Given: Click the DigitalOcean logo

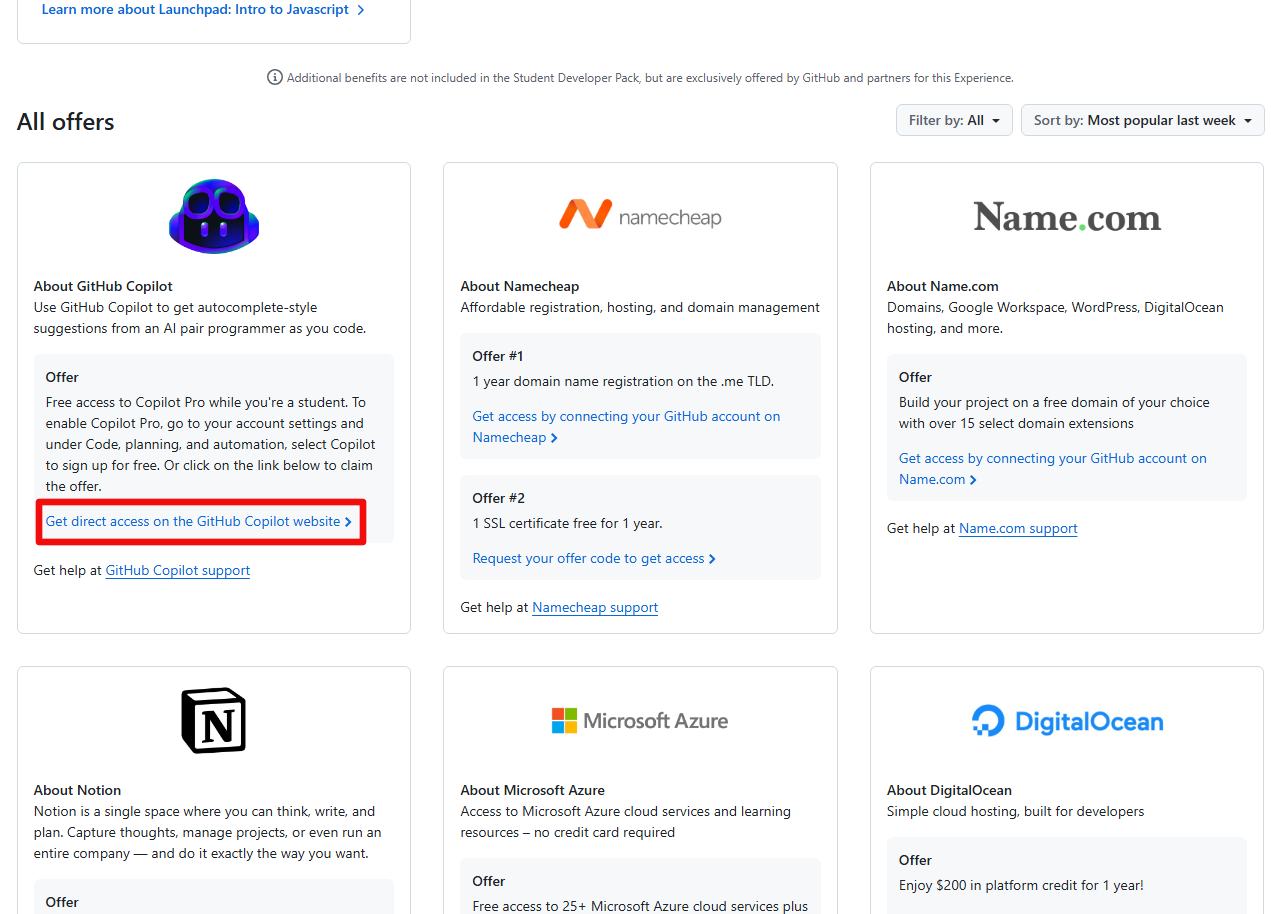Looking at the screenshot, I should (1067, 721).
